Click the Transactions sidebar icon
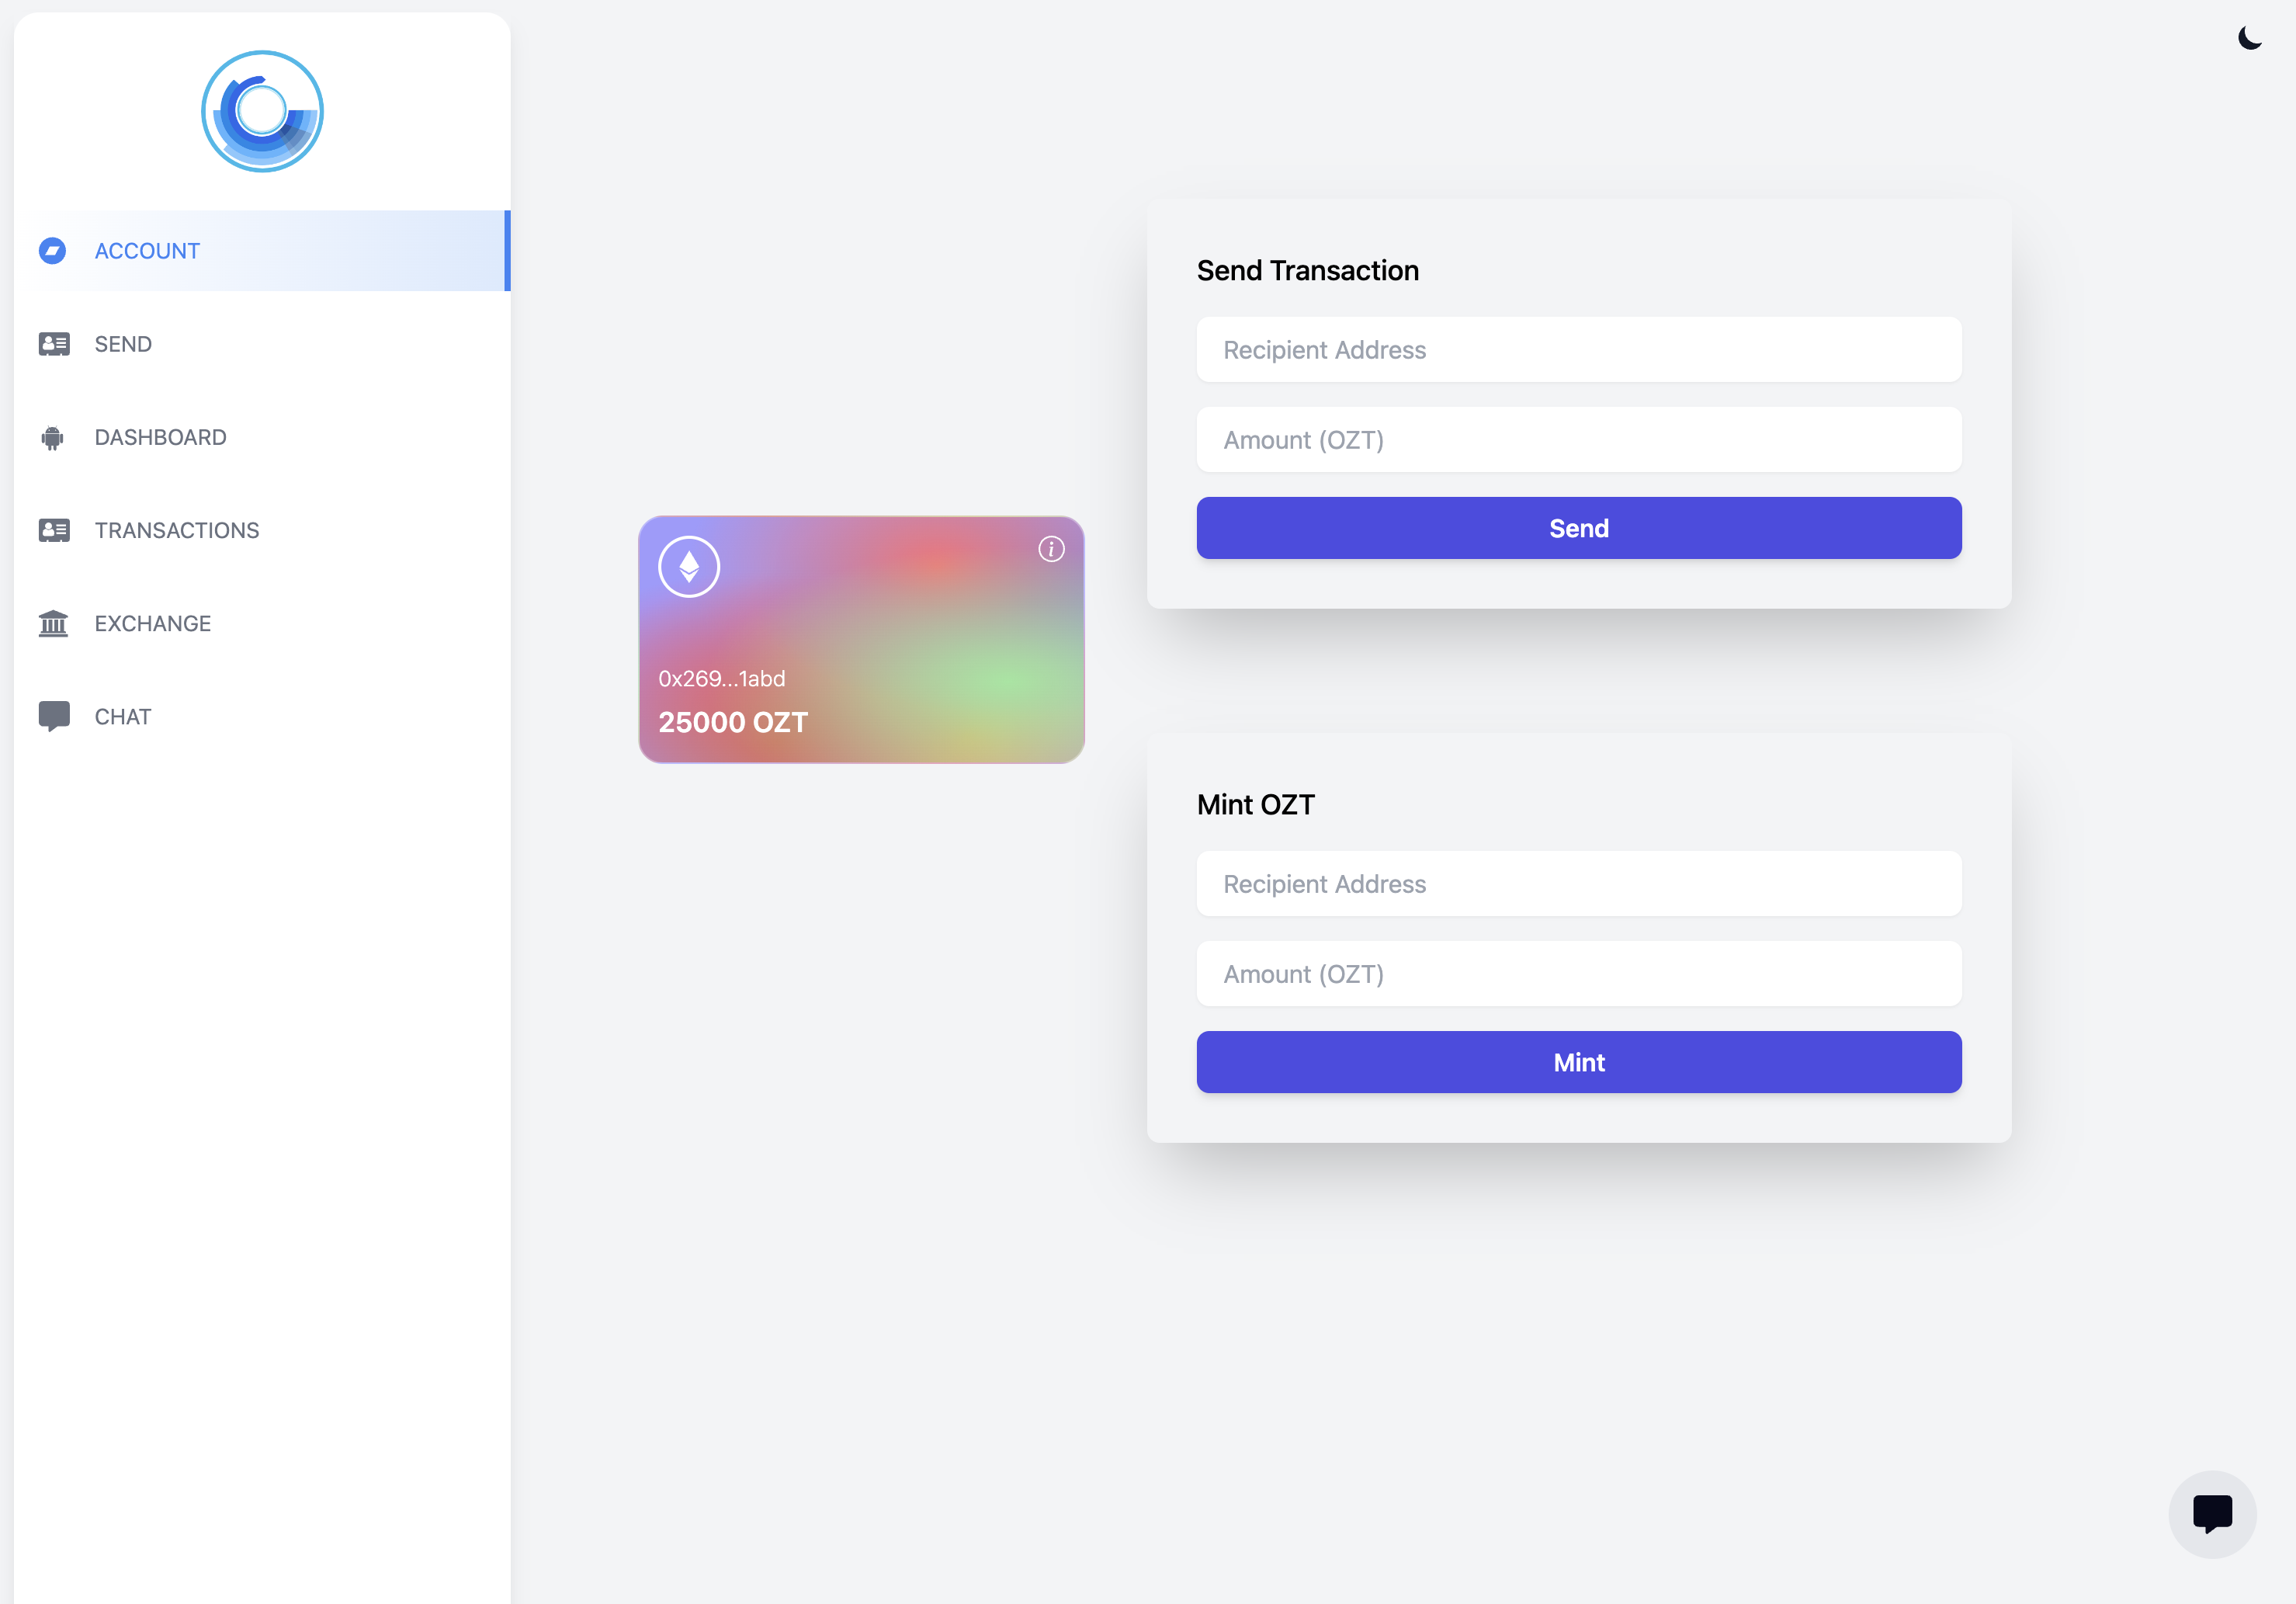Screen dimensions: 2296x1604 pos(54,529)
